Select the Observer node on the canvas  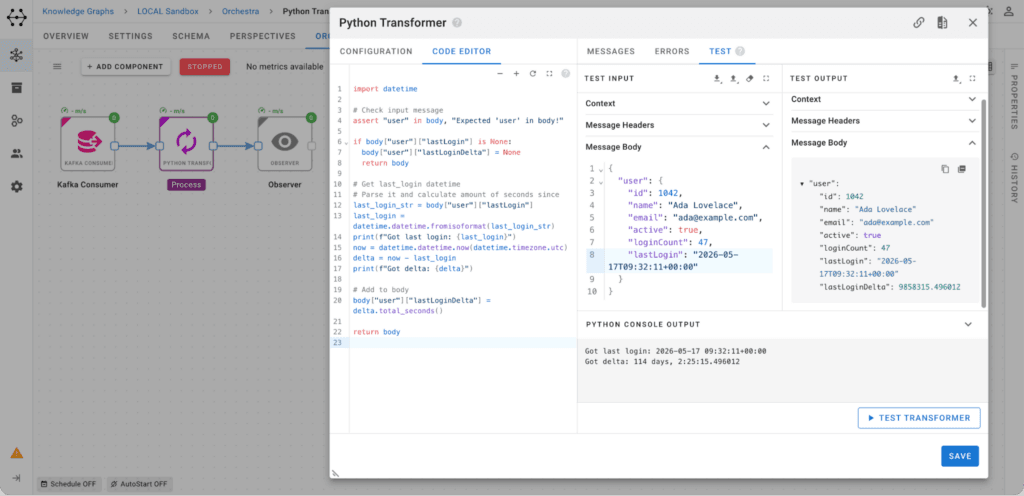283,144
